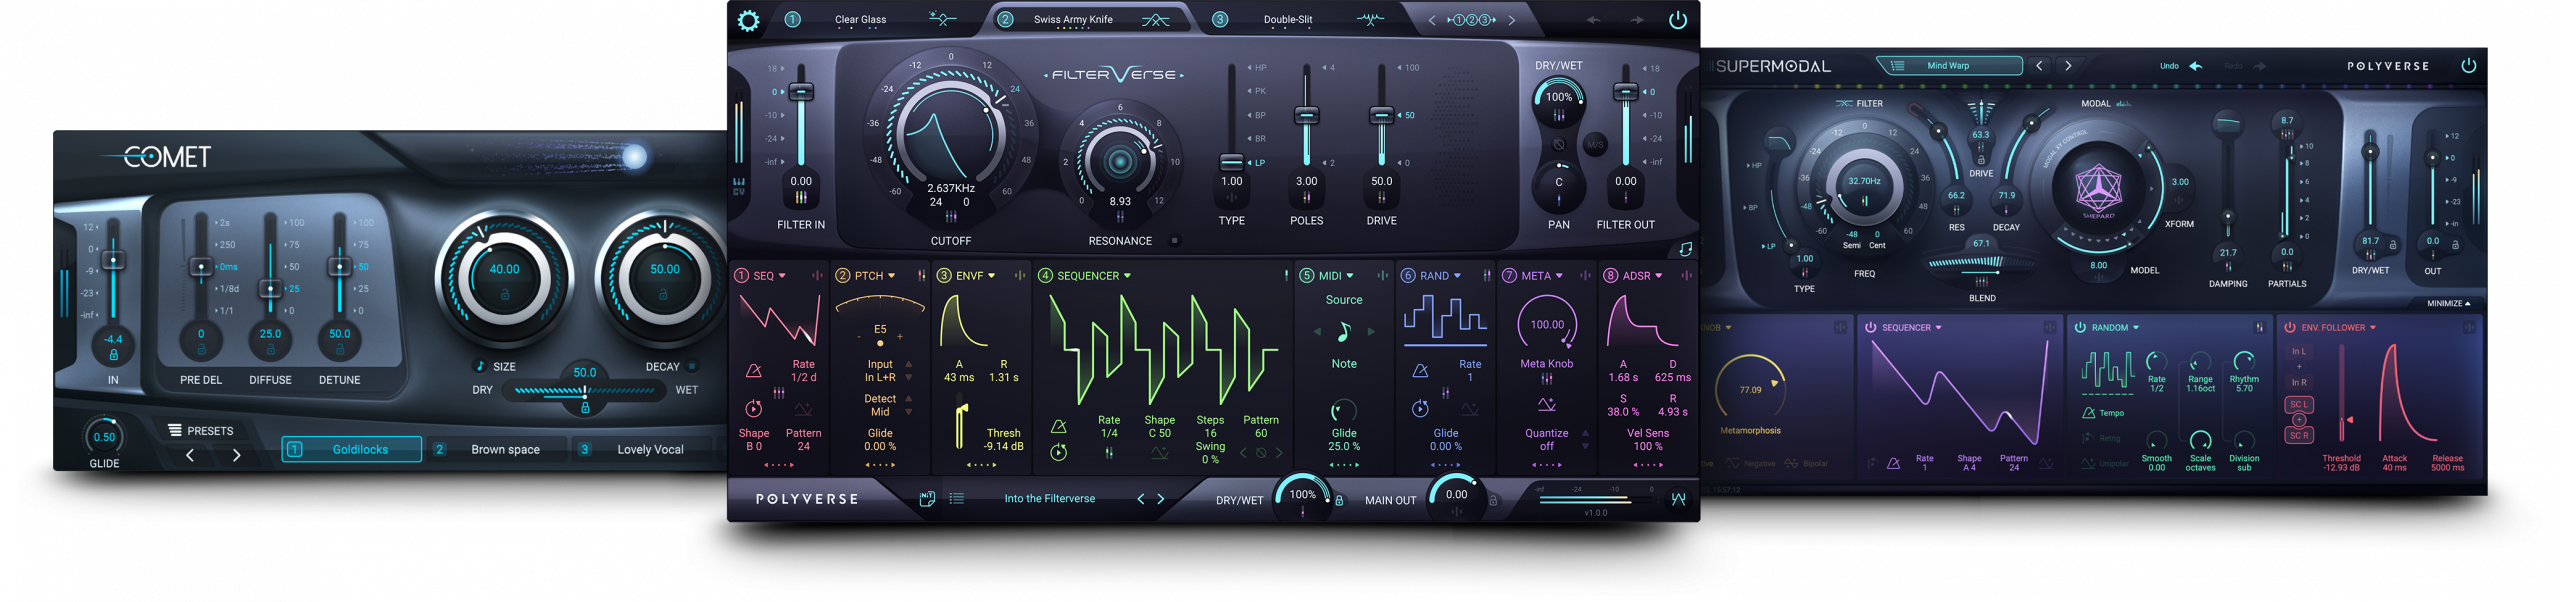The width and height of the screenshot is (2560, 602).
Task: Click Filterverse redo arrow
Action: point(1636,20)
